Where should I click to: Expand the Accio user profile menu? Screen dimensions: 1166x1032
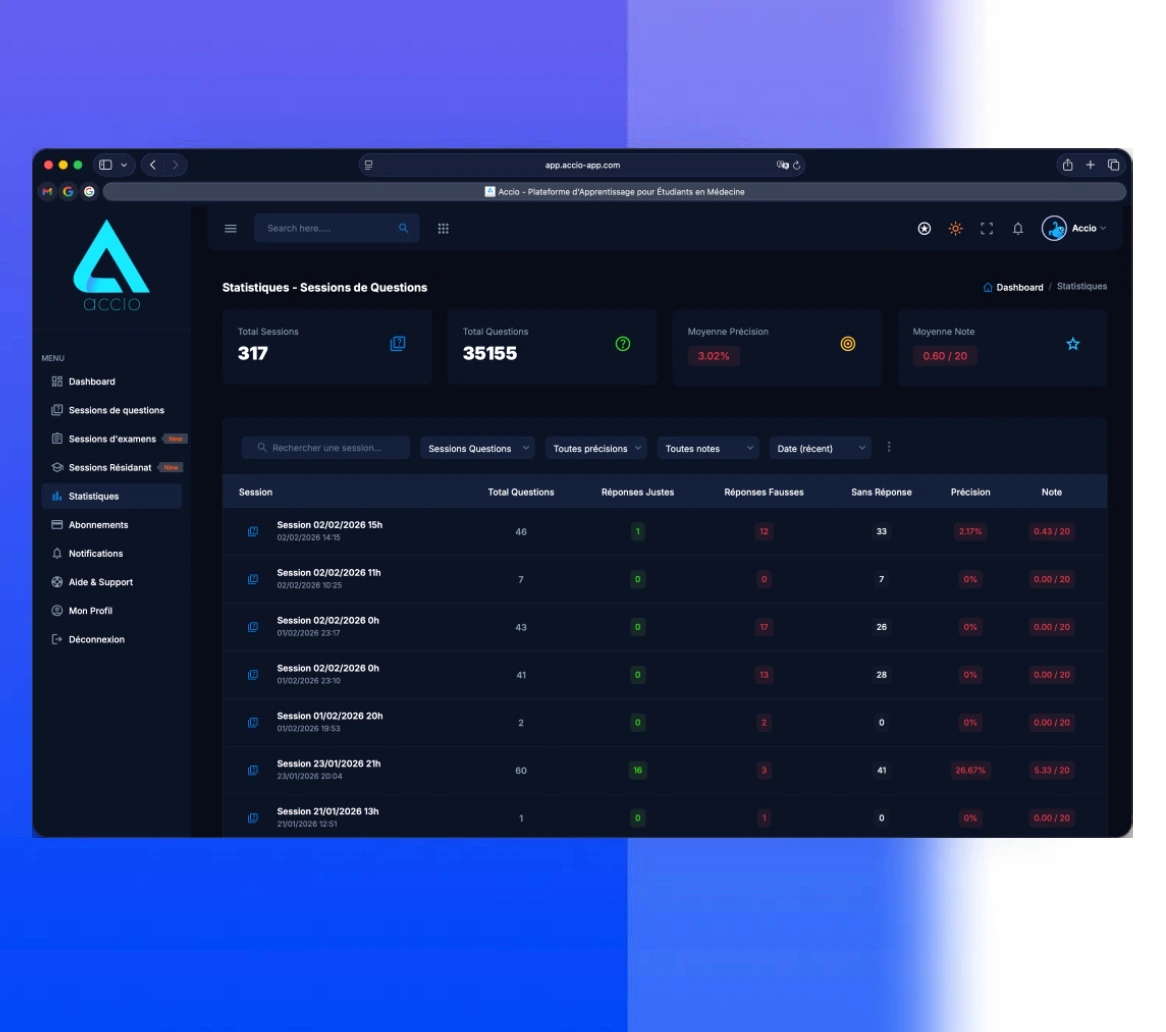[x=1076, y=229]
